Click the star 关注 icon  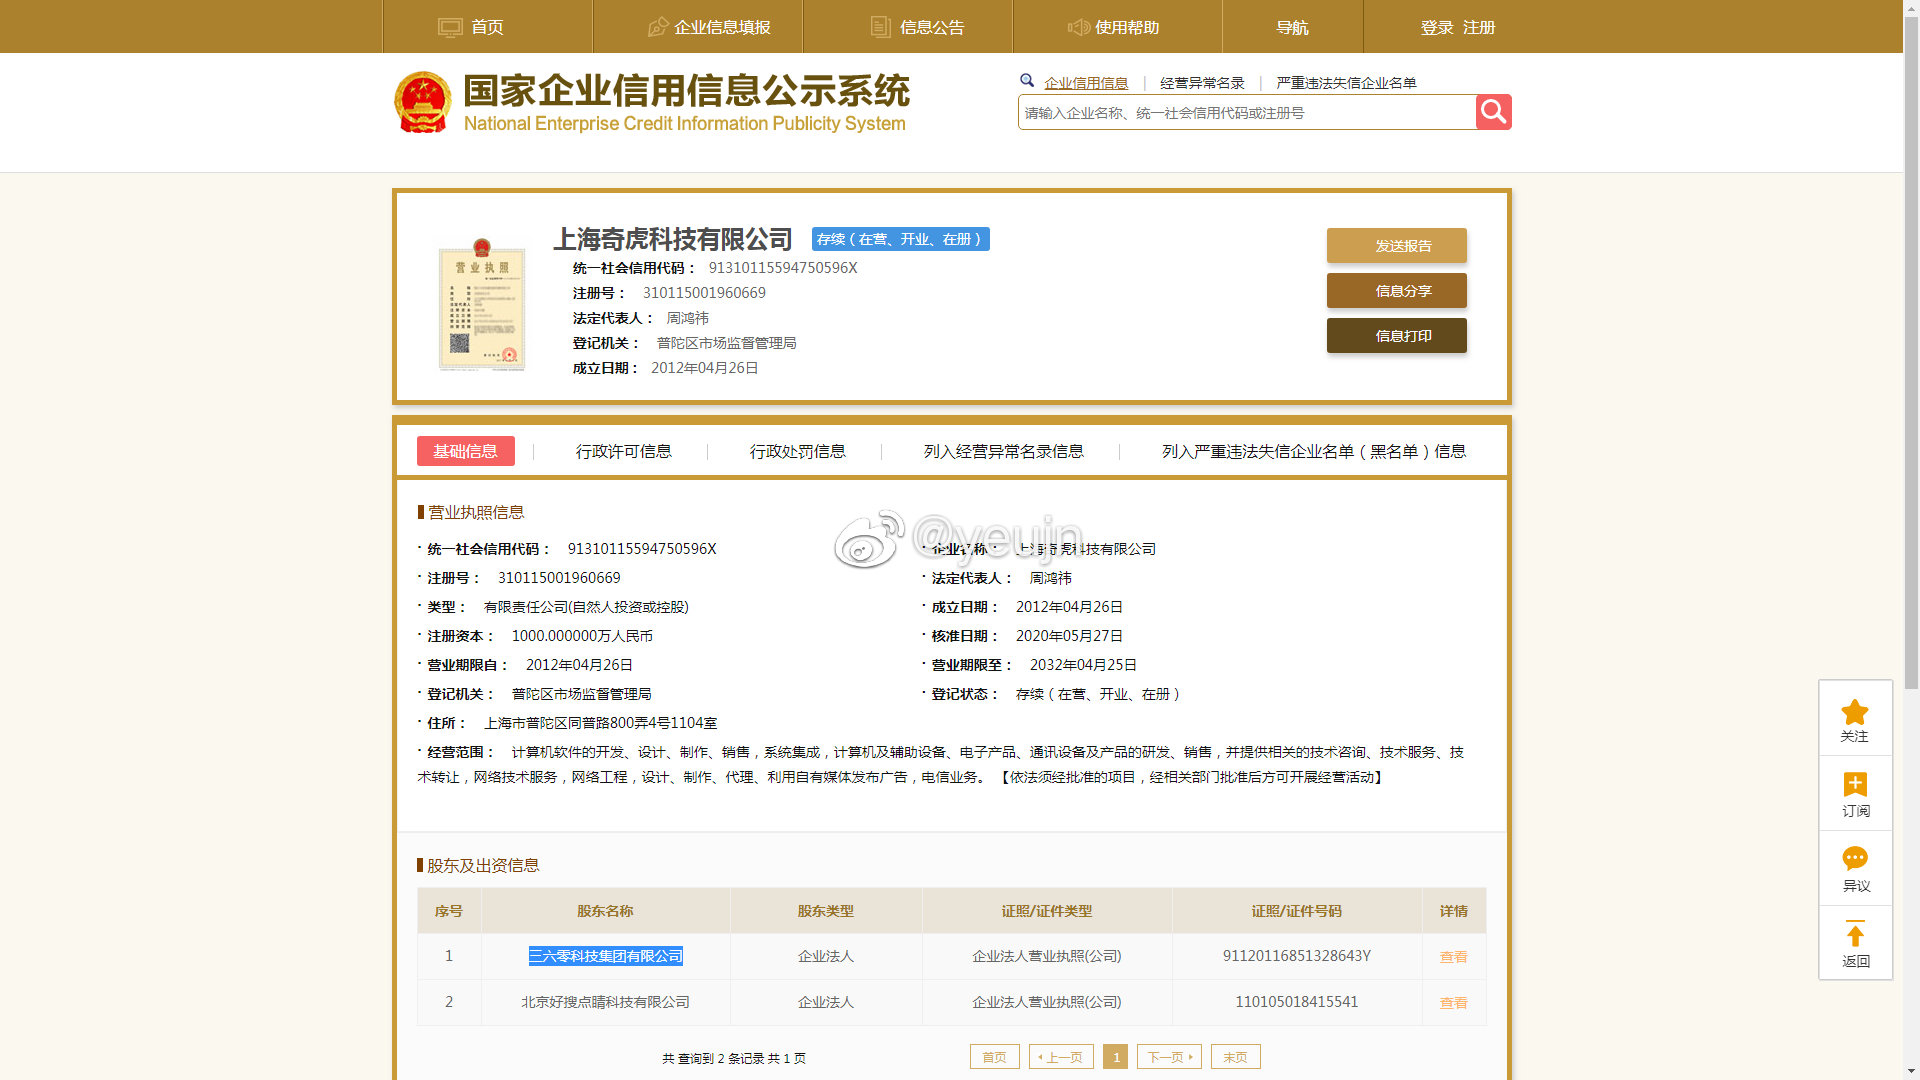[1855, 712]
